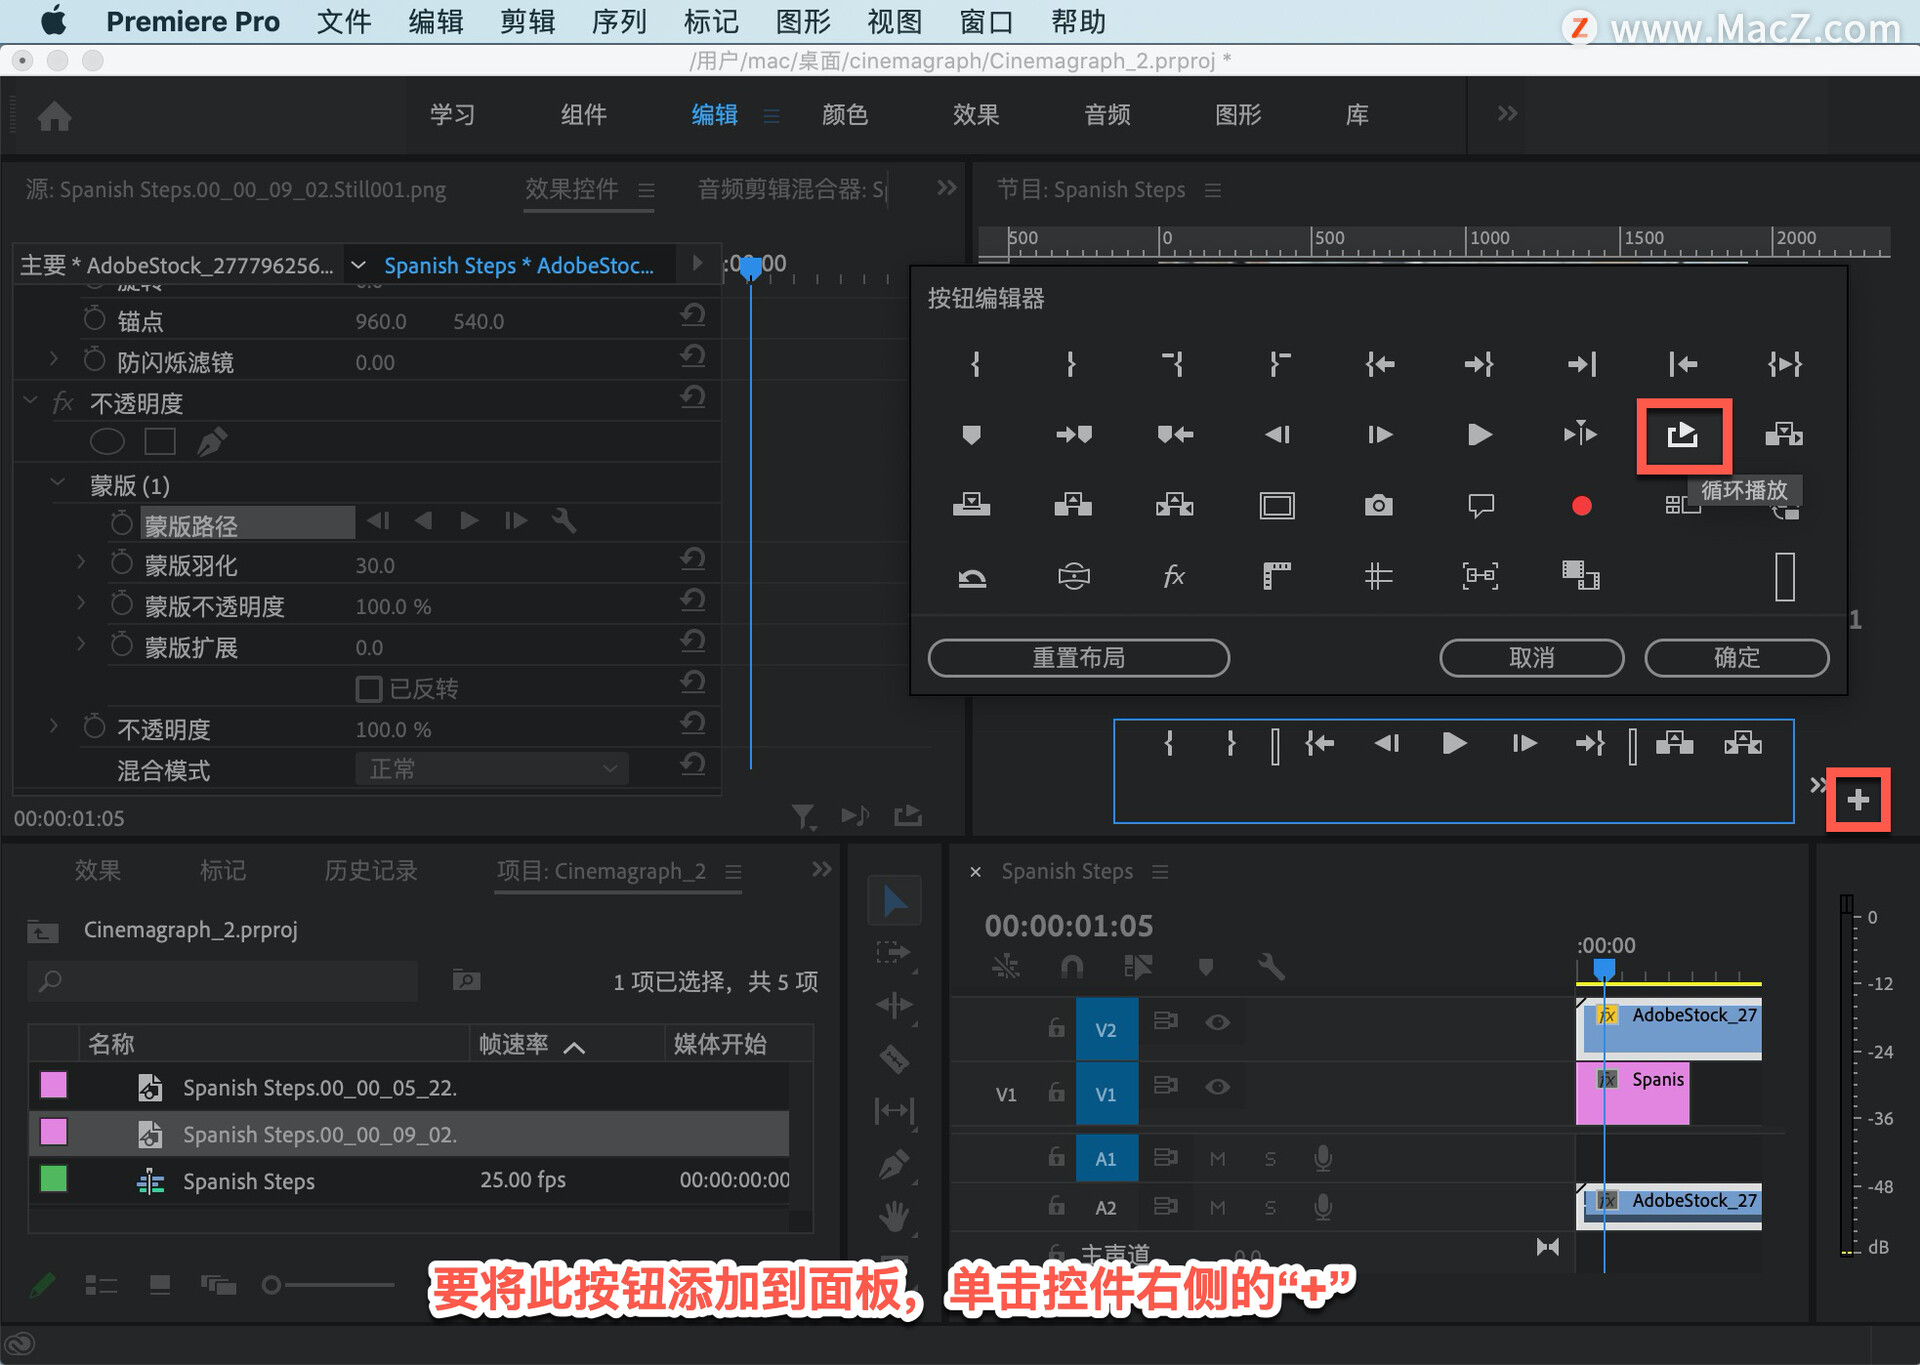Select the Selection tool arrow
The height and width of the screenshot is (1365, 1920).
point(894,902)
